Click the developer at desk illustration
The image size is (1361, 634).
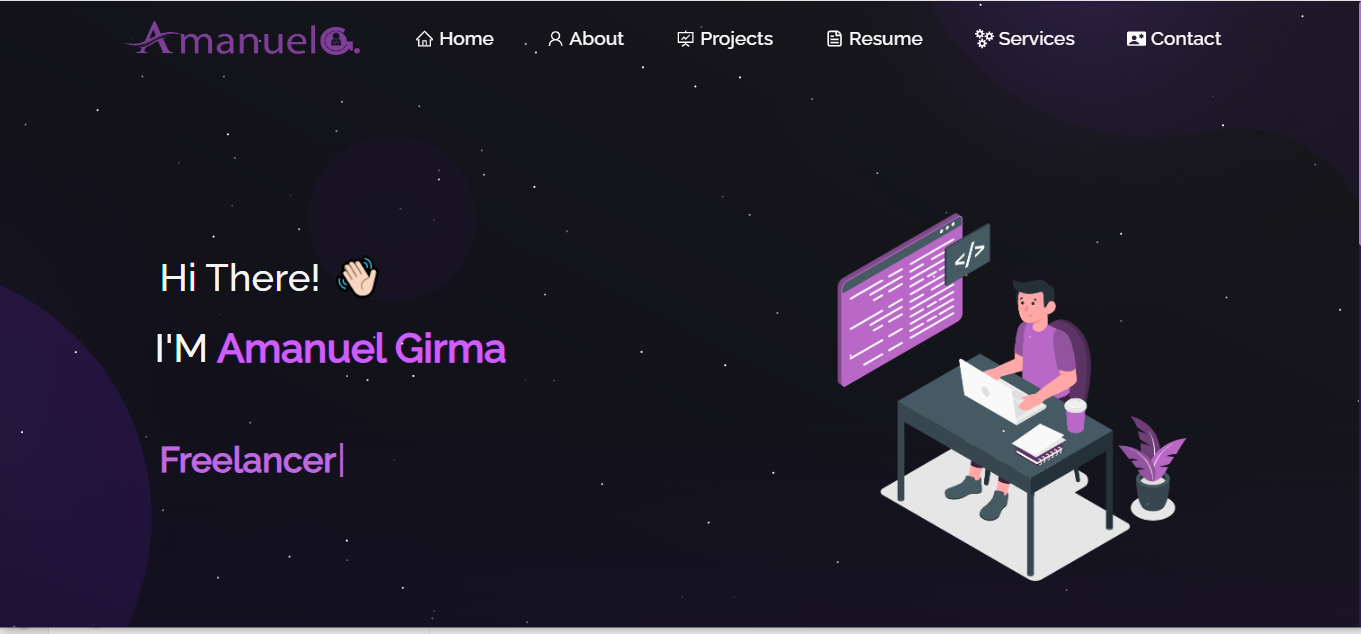tap(1011, 396)
